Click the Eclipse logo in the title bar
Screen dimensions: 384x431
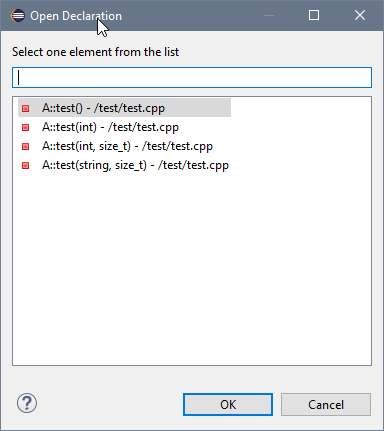[x=18, y=16]
